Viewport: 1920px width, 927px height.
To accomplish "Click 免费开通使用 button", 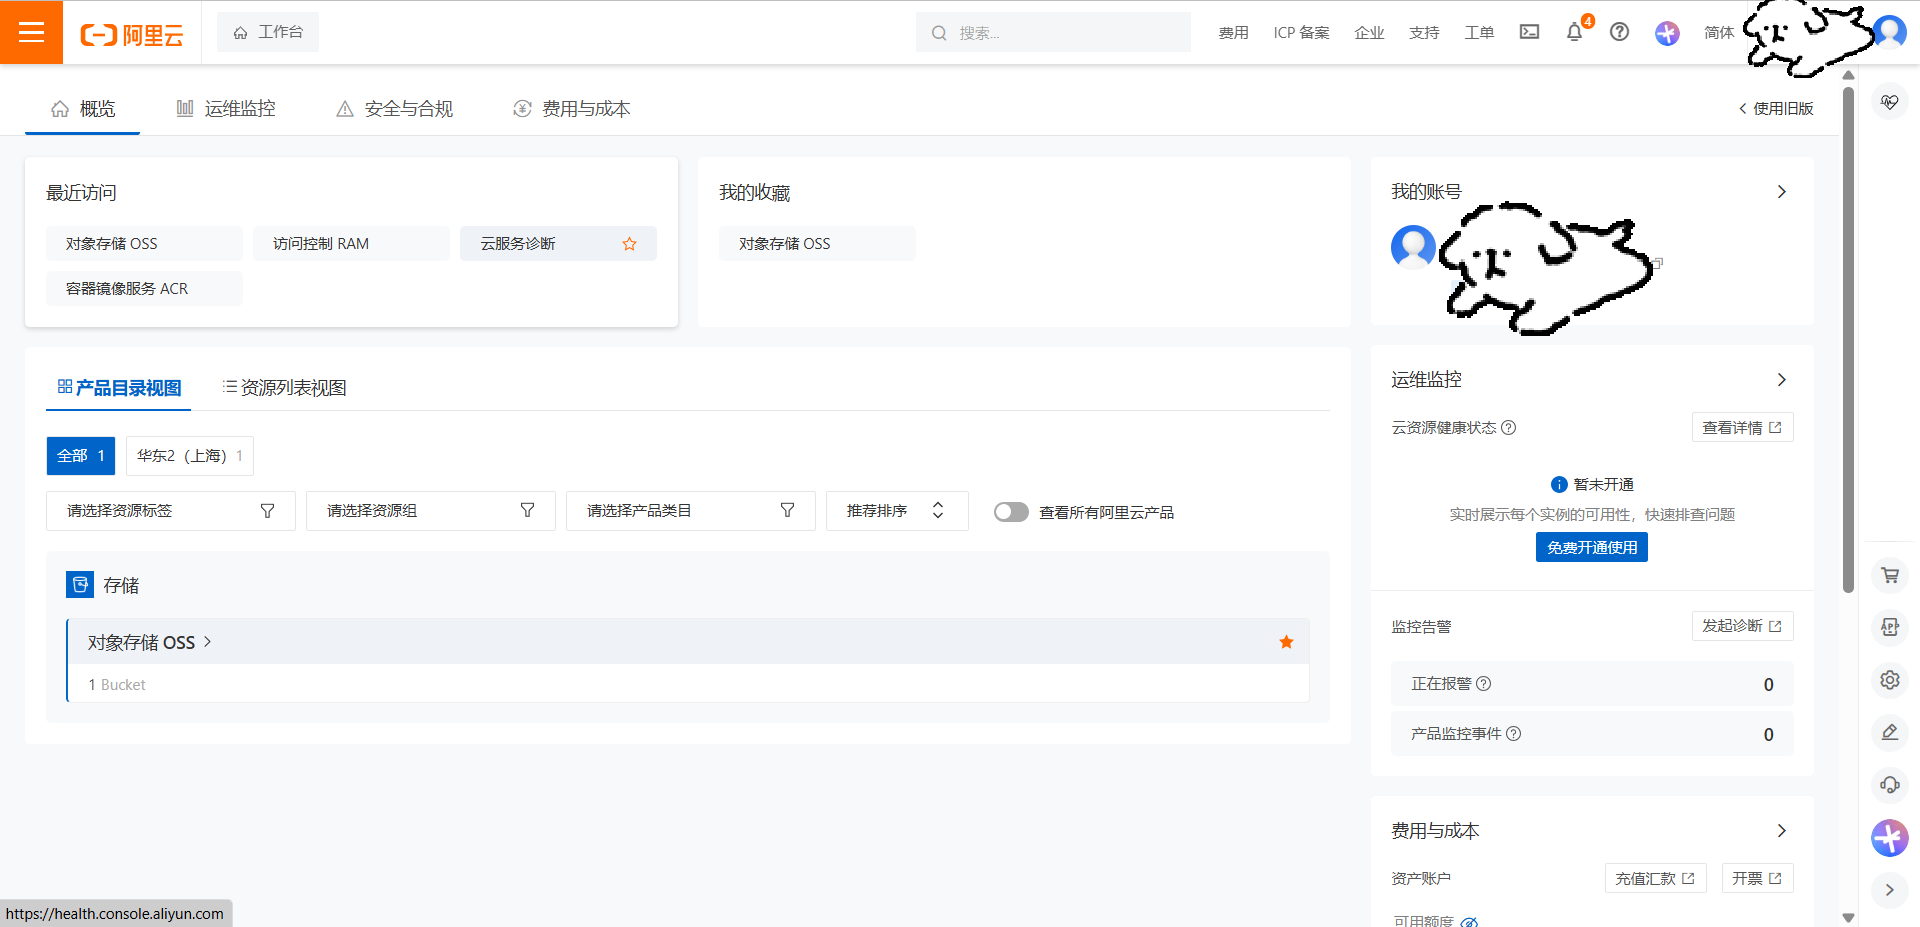I will pos(1592,547).
